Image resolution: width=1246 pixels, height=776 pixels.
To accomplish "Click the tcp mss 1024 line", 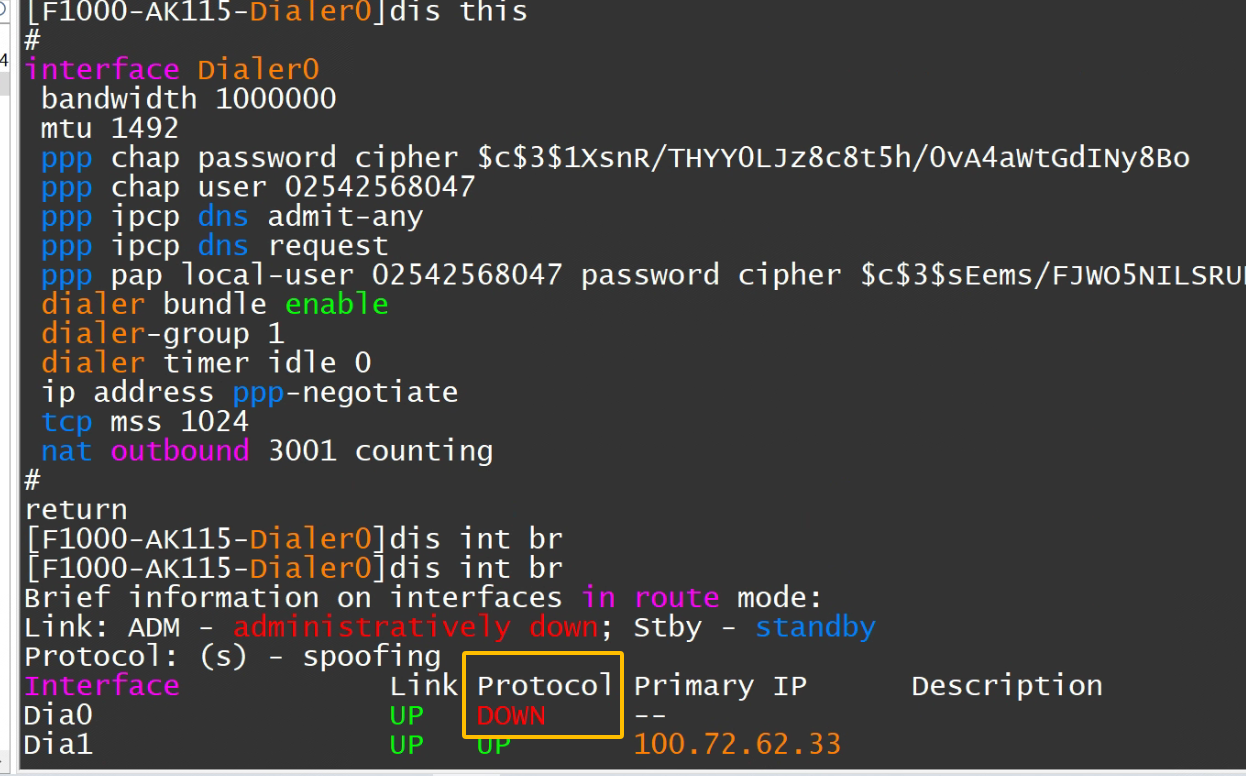I will pyautogui.click(x=145, y=421).
